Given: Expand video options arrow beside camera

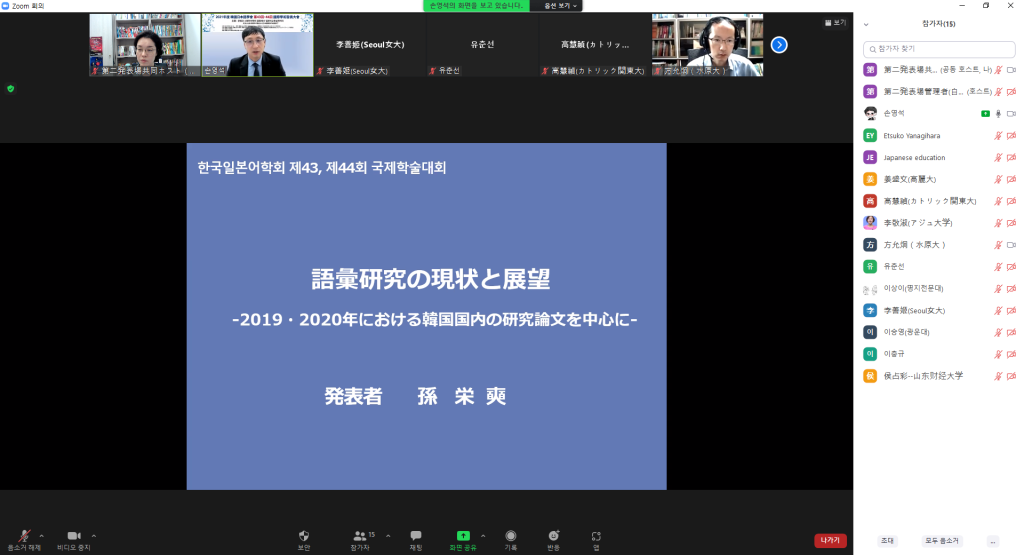Looking at the screenshot, I should (94, 535).
